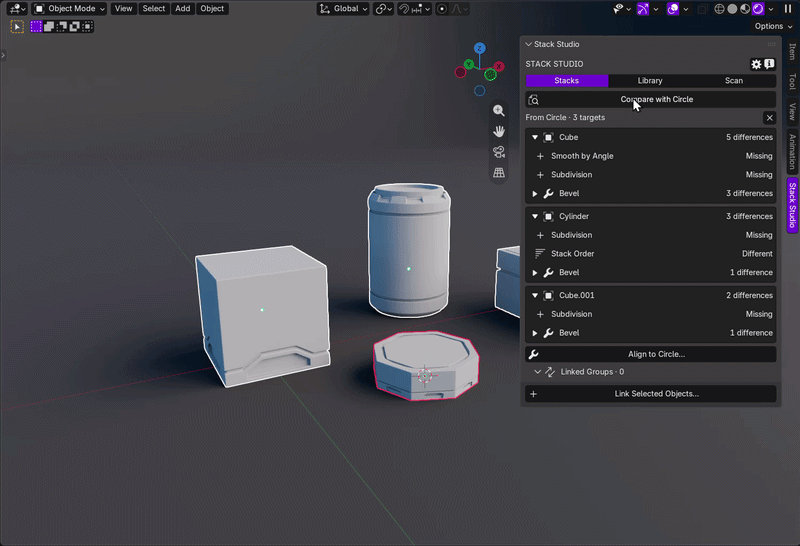800x546 pixels.
Task: Add missing Subdivision to Cube.001
Action: coord(540,314)
